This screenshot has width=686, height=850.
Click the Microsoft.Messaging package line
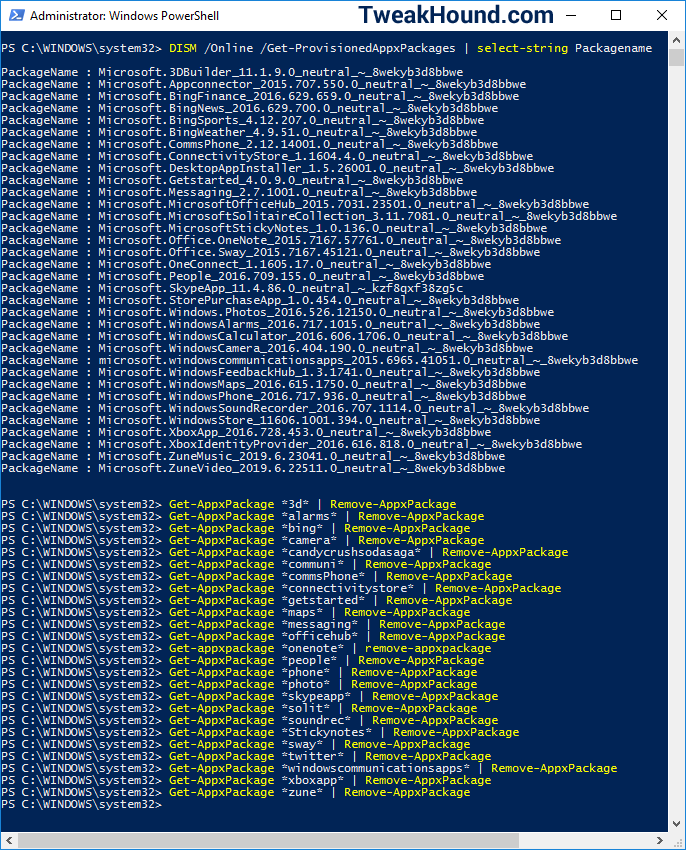(239, 192)
